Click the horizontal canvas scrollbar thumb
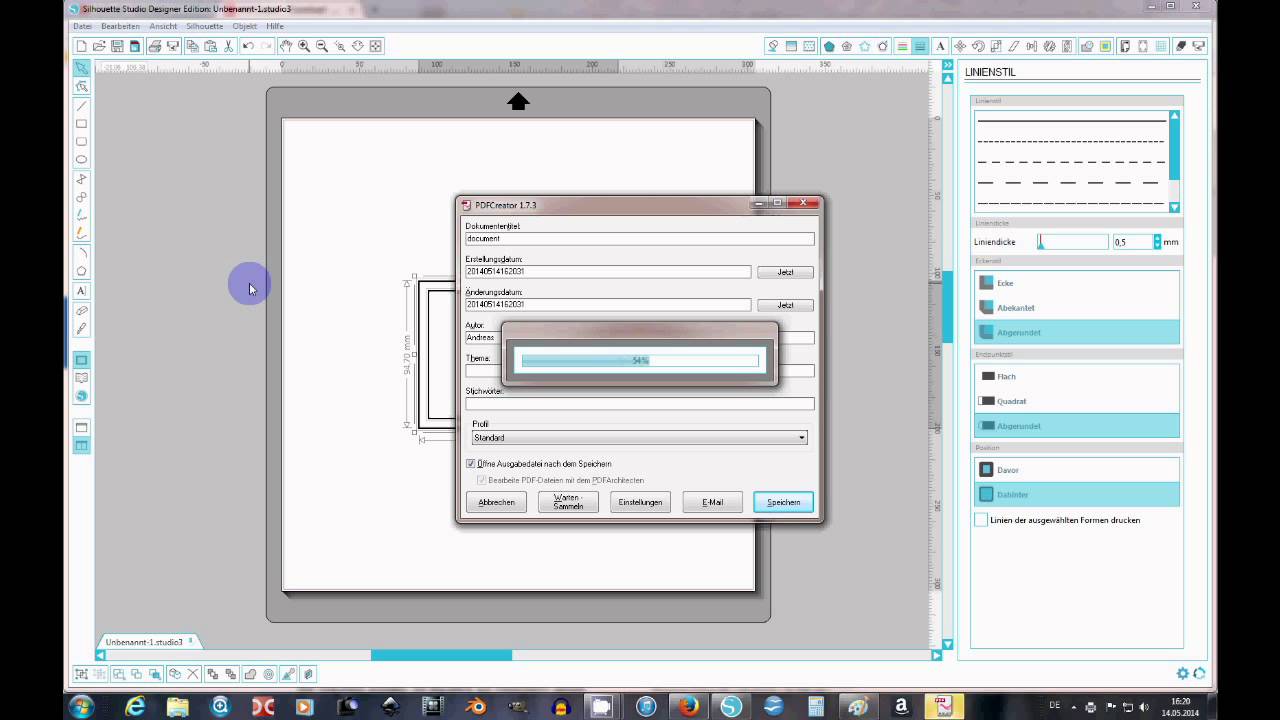 441,655
